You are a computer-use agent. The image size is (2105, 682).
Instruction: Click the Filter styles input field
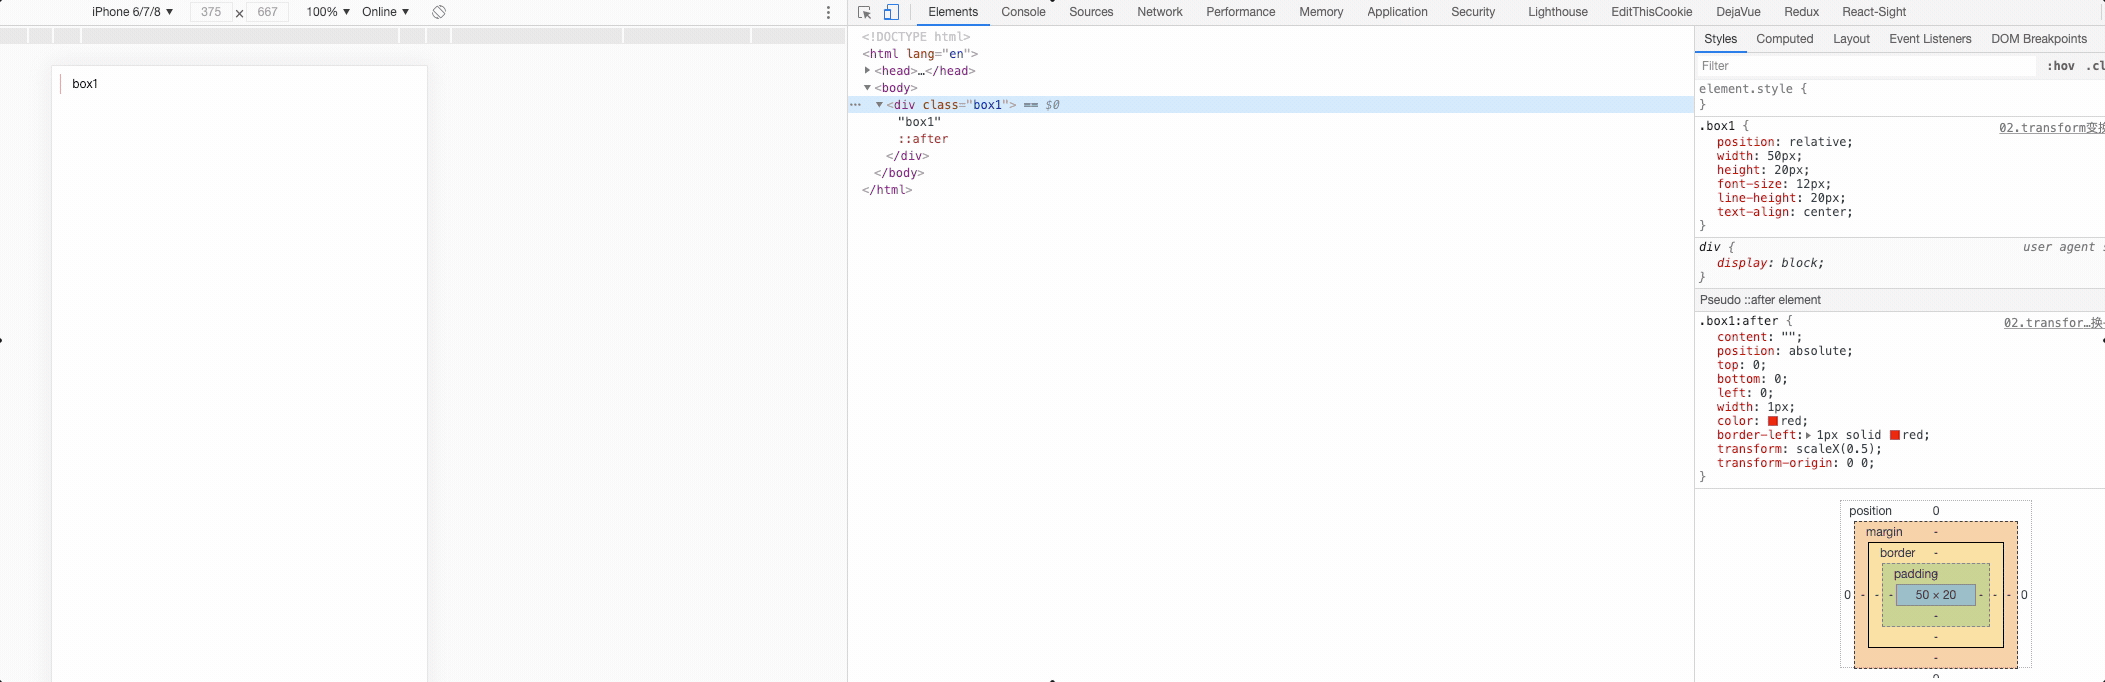coord(1865,66)
